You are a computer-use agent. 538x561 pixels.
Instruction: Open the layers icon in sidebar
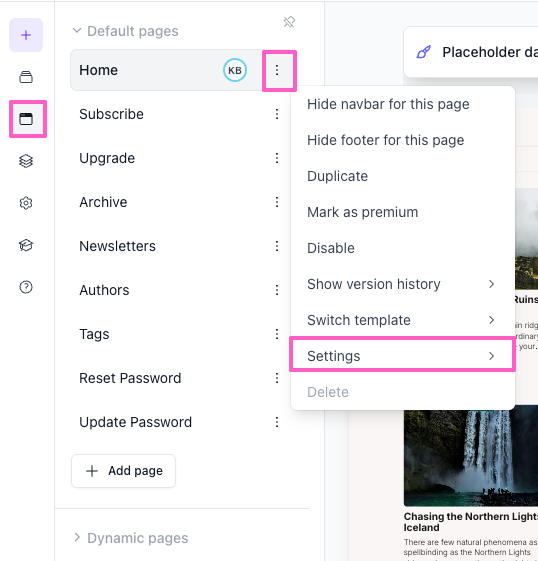(26, 161)
